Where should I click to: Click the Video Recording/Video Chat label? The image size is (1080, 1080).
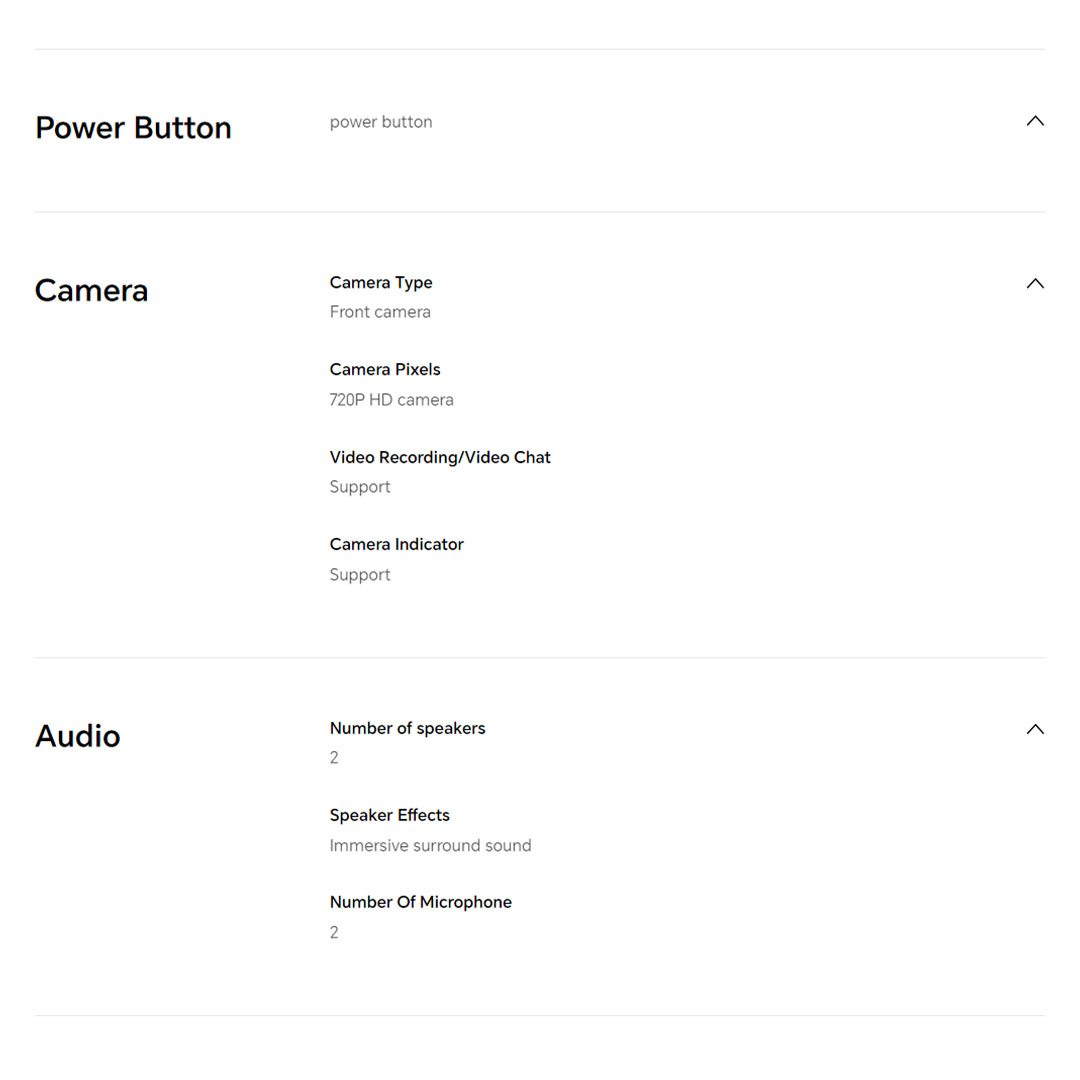[x=440, y=457]
